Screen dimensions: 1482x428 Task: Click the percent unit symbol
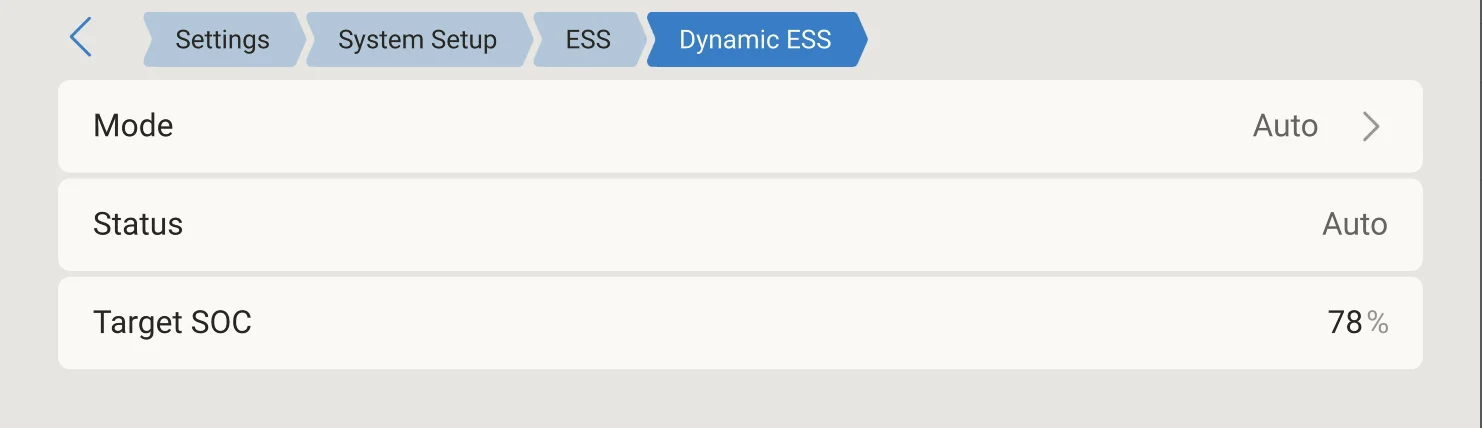tap(1378, 323)
